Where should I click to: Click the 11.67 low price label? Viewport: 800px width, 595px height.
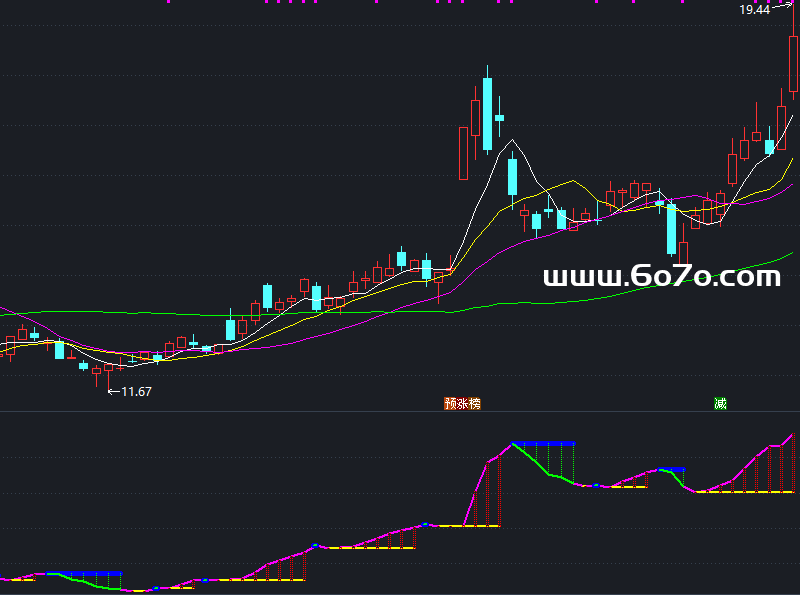tap(136, 392)
